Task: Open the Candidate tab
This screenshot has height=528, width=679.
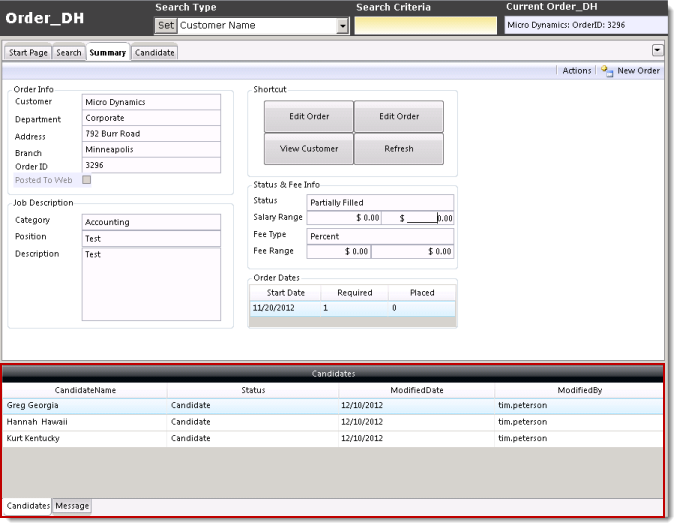Action: tap(155, 53)
